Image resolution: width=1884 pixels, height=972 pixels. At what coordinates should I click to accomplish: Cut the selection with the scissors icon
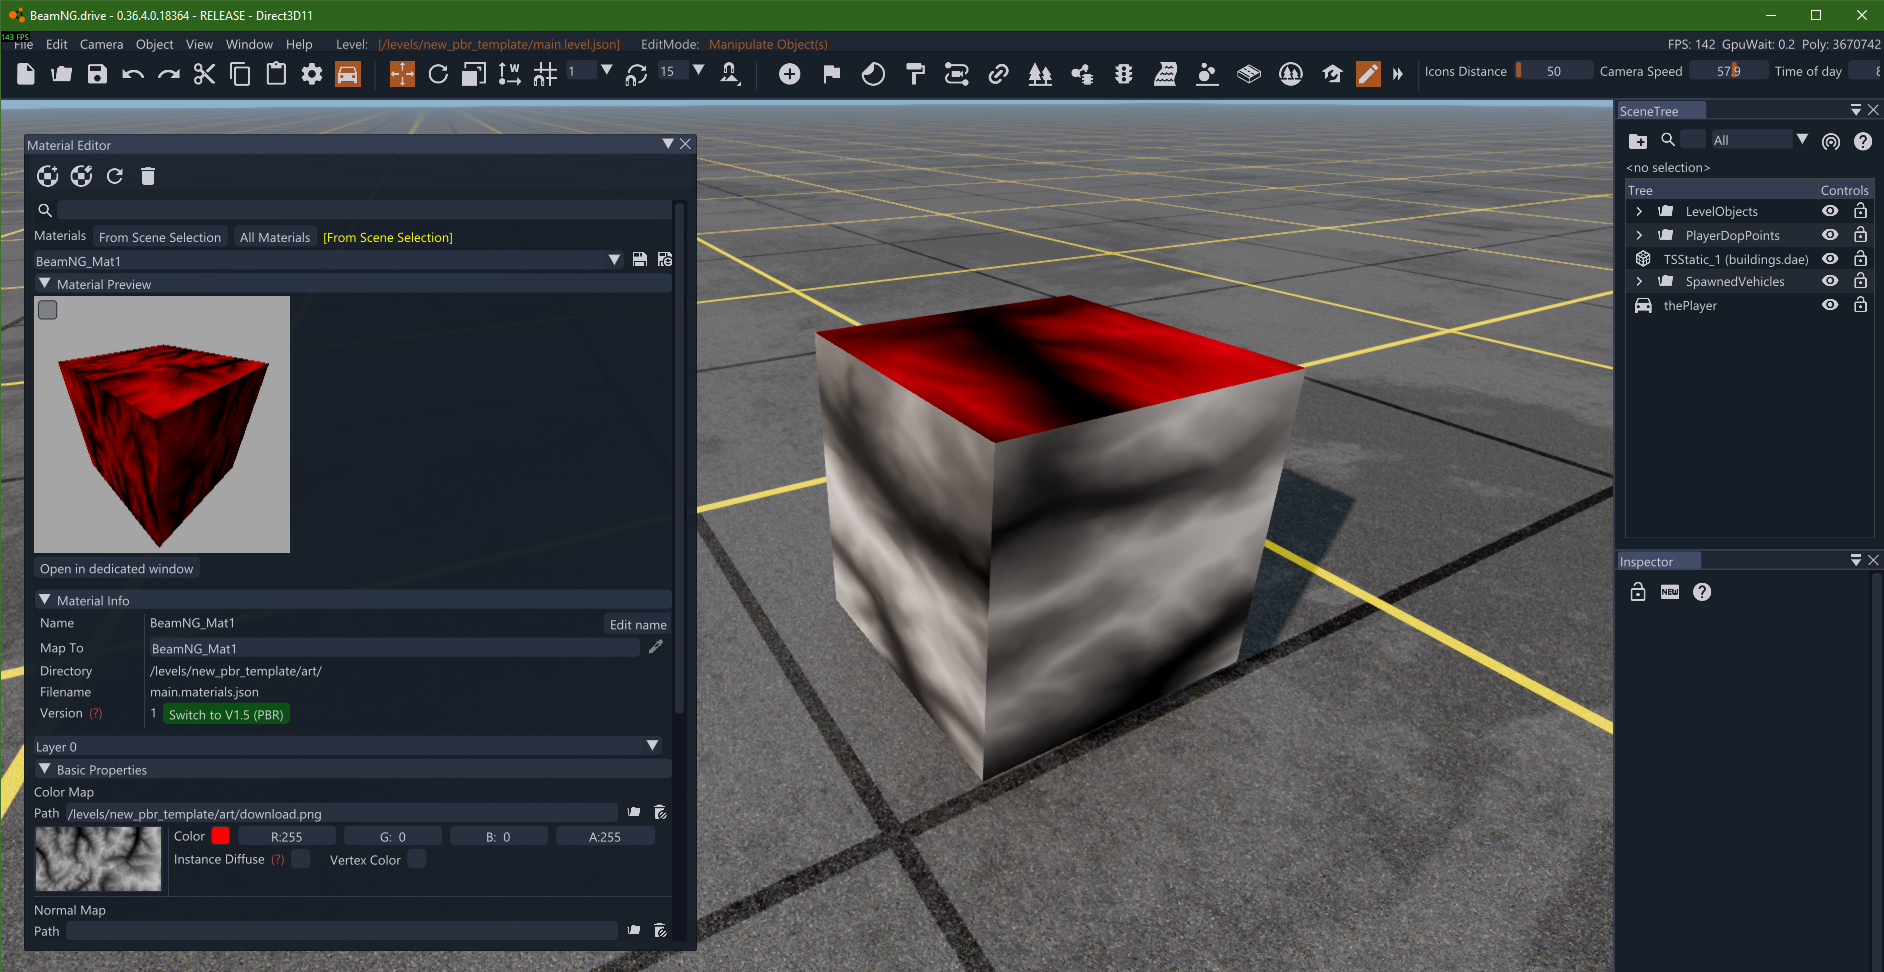[205, 74]
